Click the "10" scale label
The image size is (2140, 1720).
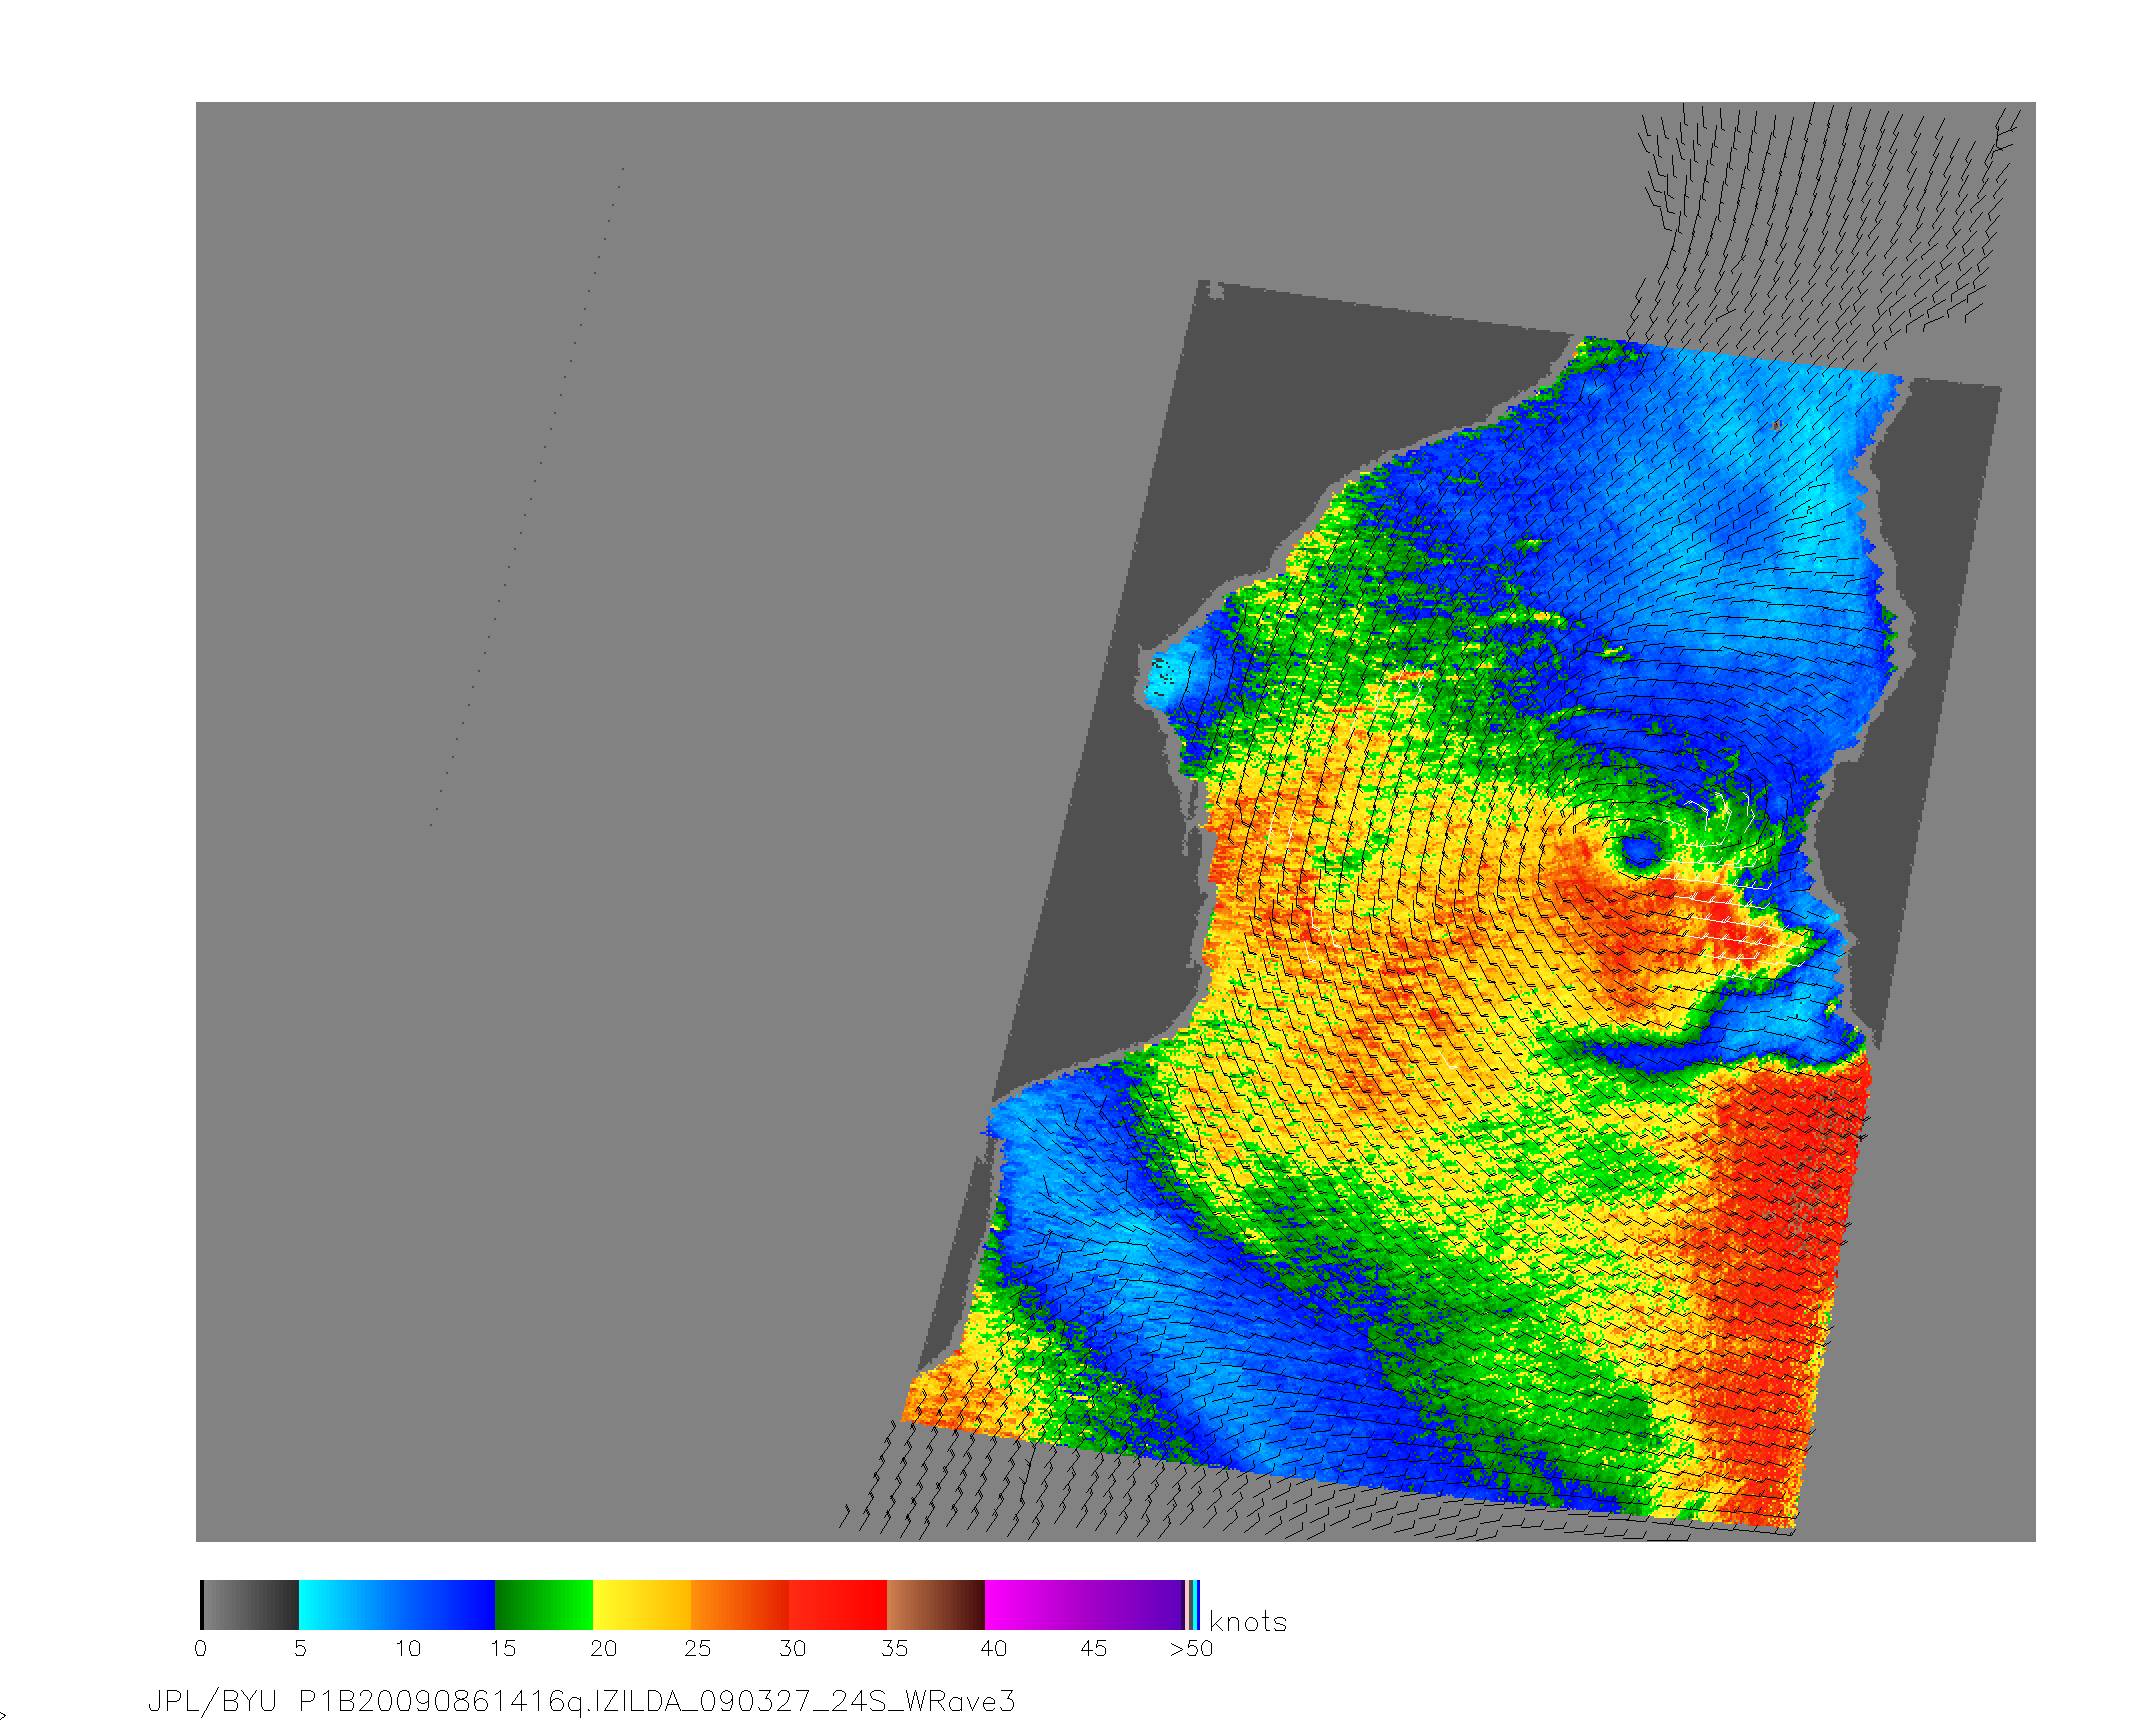tap(408, 1649)
